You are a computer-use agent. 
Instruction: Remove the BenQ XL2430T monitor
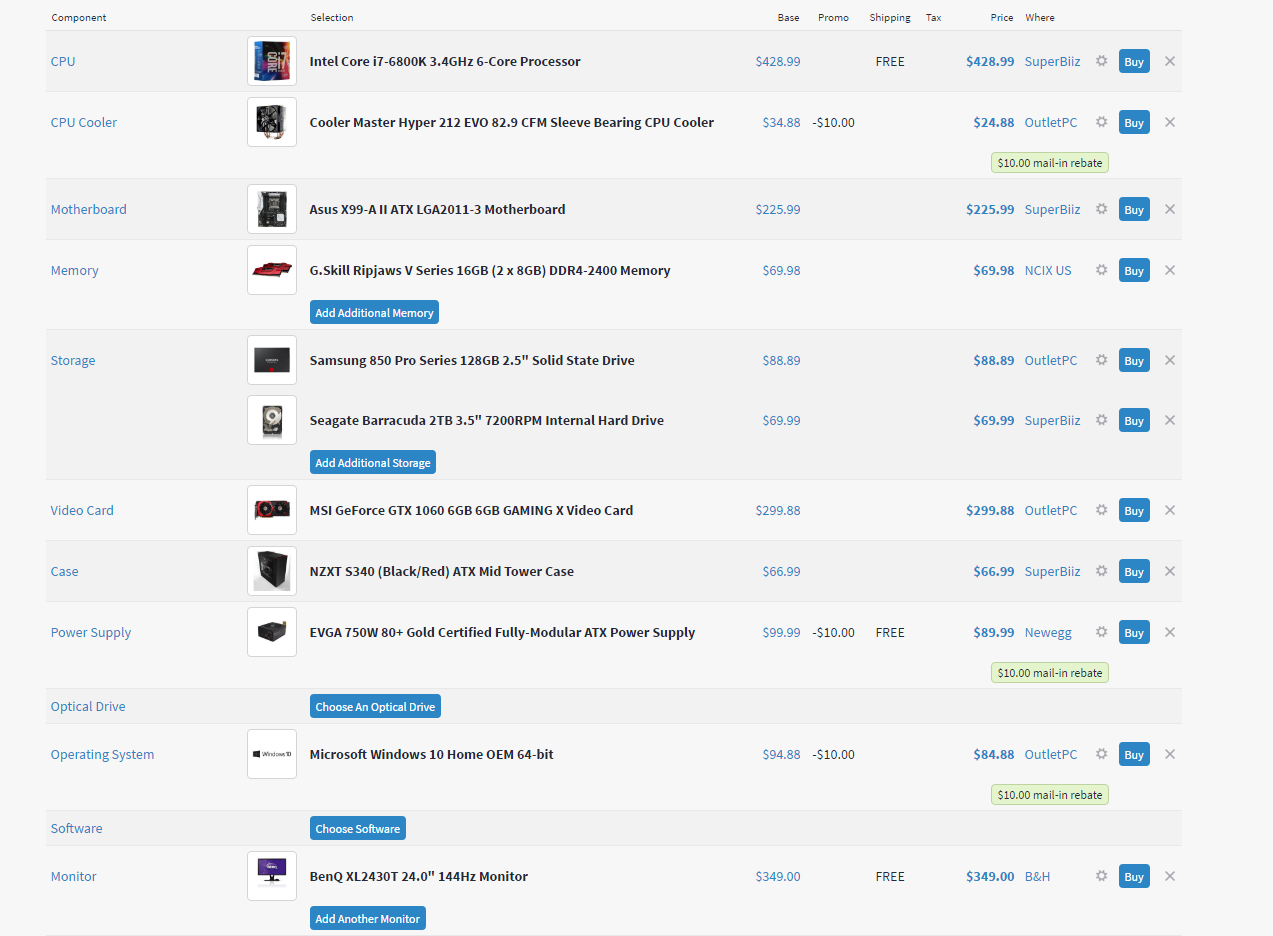[1170, 876]
